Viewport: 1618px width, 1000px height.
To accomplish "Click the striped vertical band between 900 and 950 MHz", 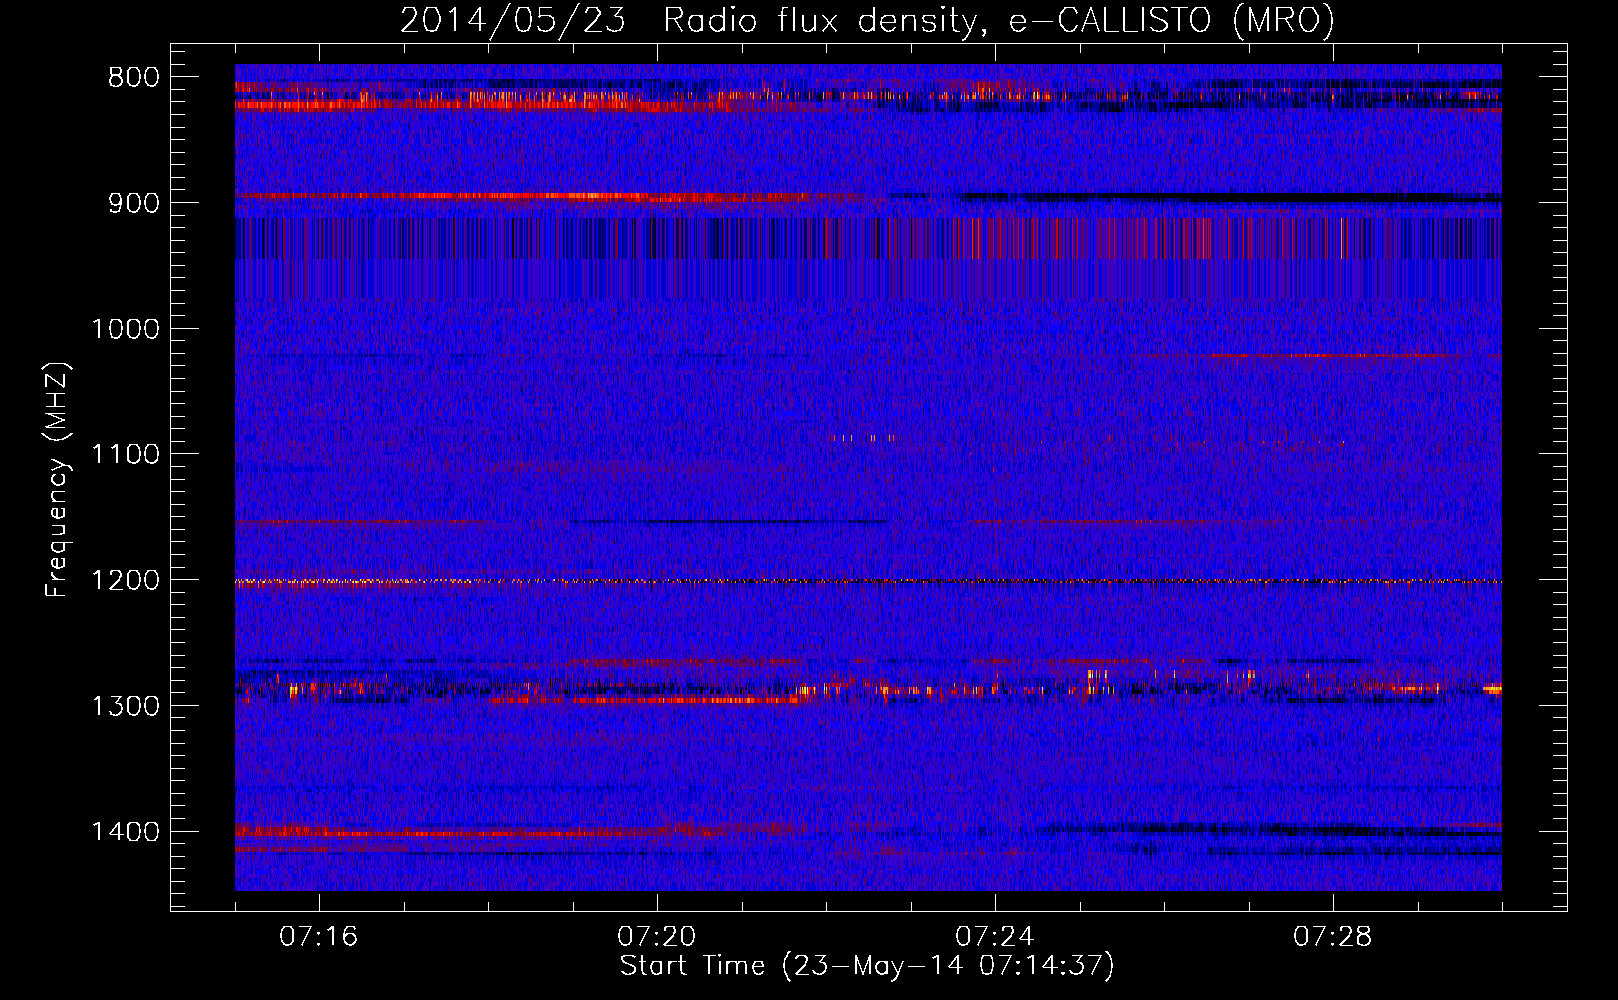I will coord(868,239).
